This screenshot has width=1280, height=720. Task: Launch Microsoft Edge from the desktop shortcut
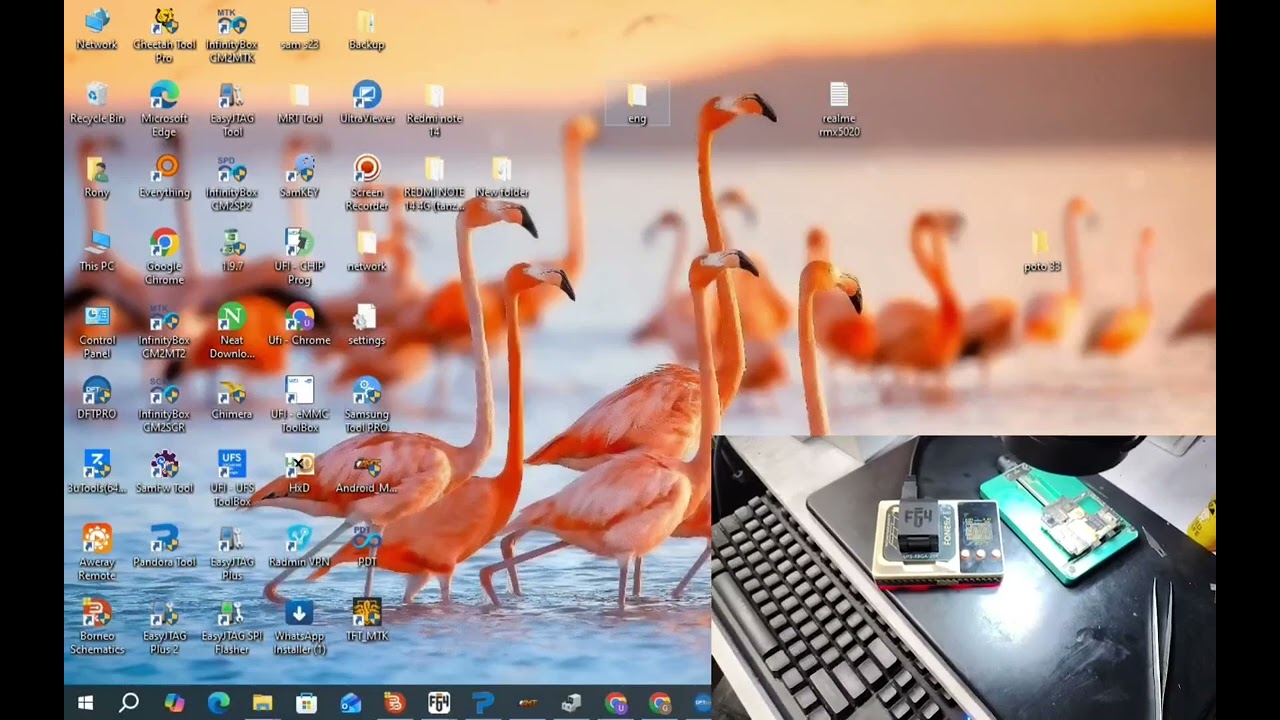164,109
